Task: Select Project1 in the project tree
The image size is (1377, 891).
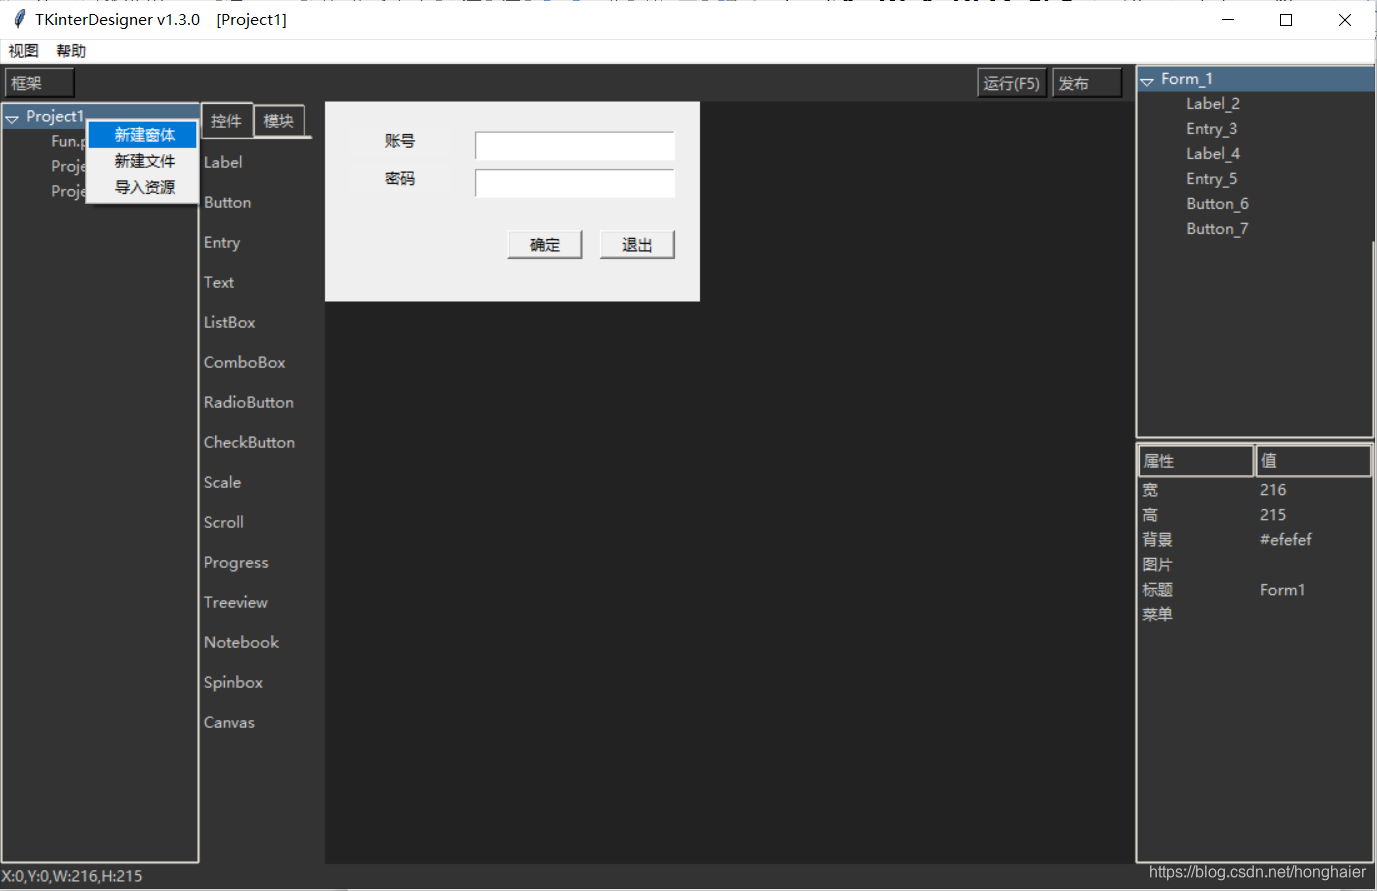Action: (55, 116)
